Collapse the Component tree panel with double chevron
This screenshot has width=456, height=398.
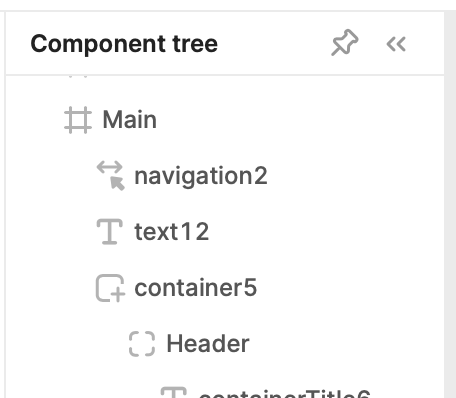[396, 44]
